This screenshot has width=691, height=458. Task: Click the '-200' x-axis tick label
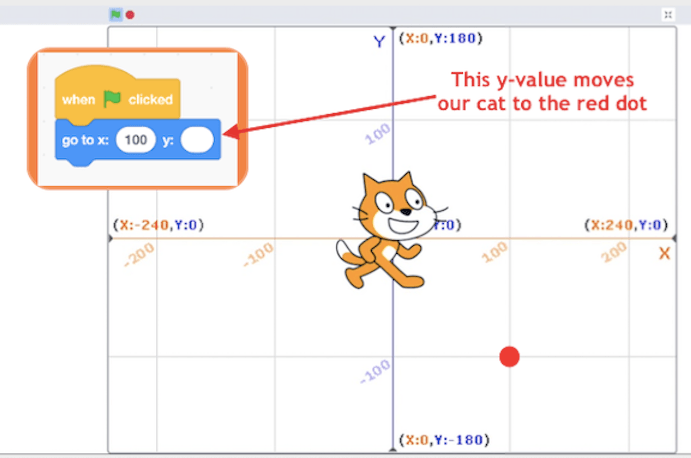point(139,254)
